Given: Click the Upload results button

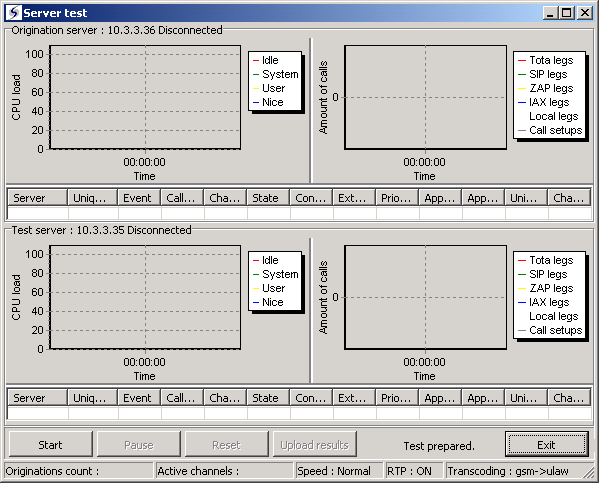Looking at the screenshot, I should (315, 445).
